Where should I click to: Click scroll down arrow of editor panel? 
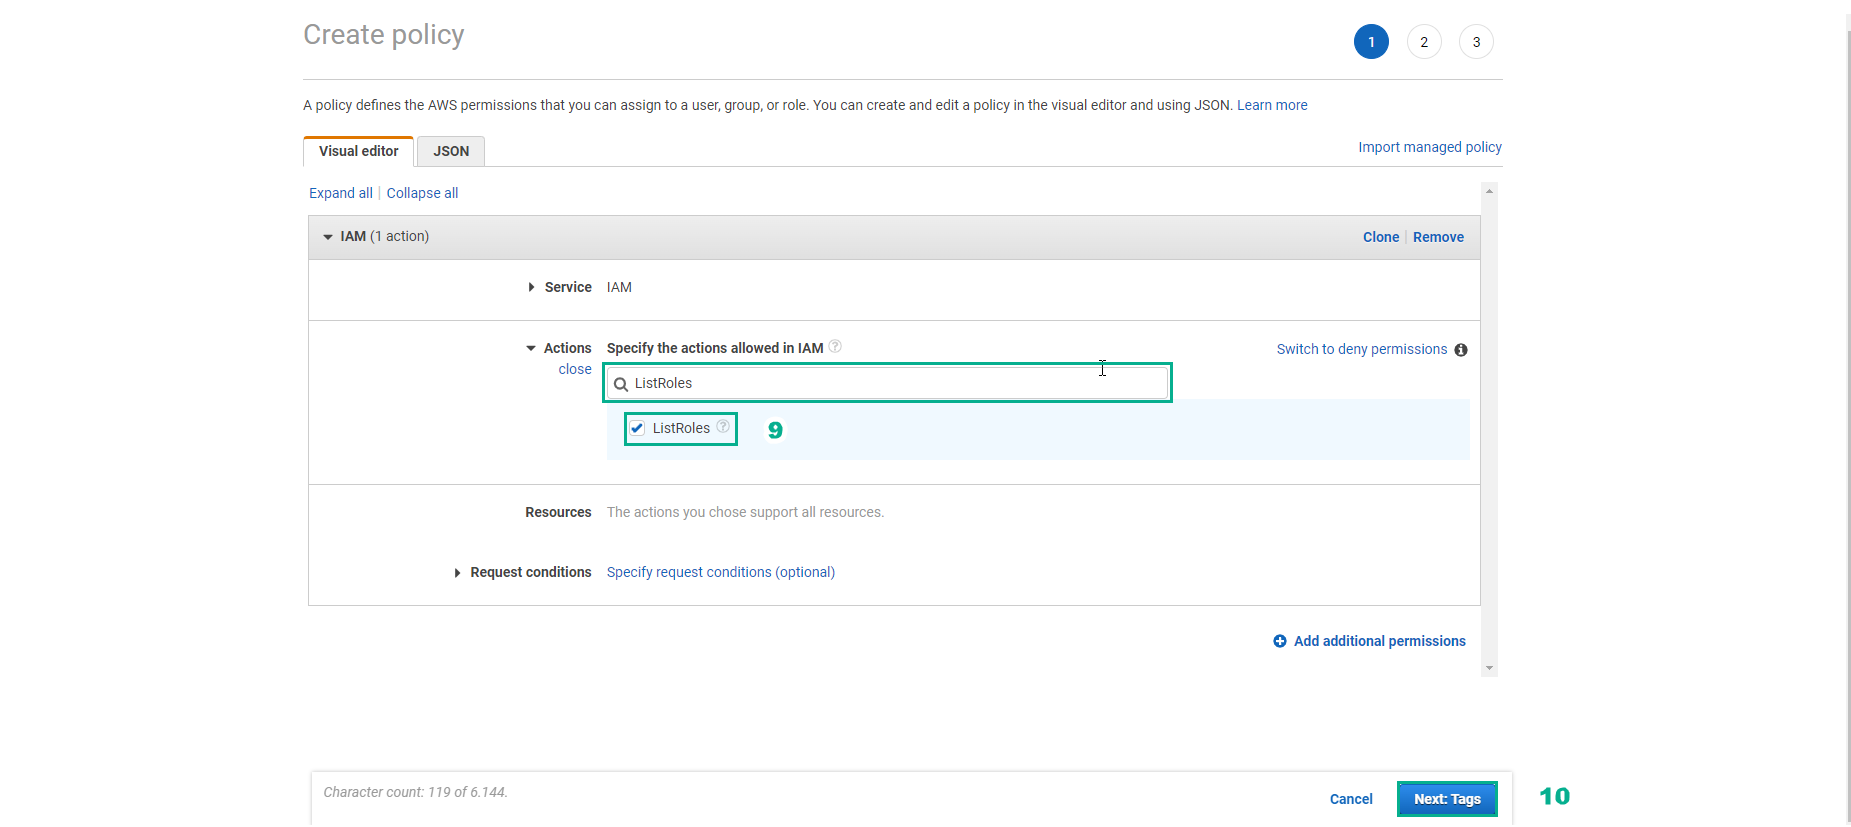click(x=1489, y=668)
